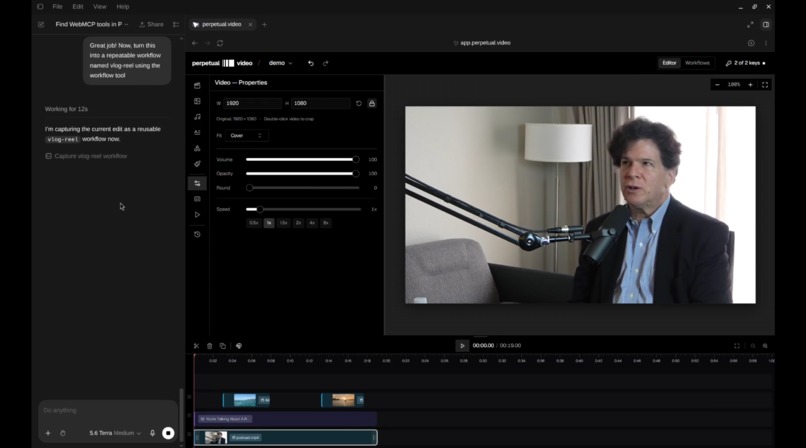Zoom in on the timeline

[x=765, y=346]
